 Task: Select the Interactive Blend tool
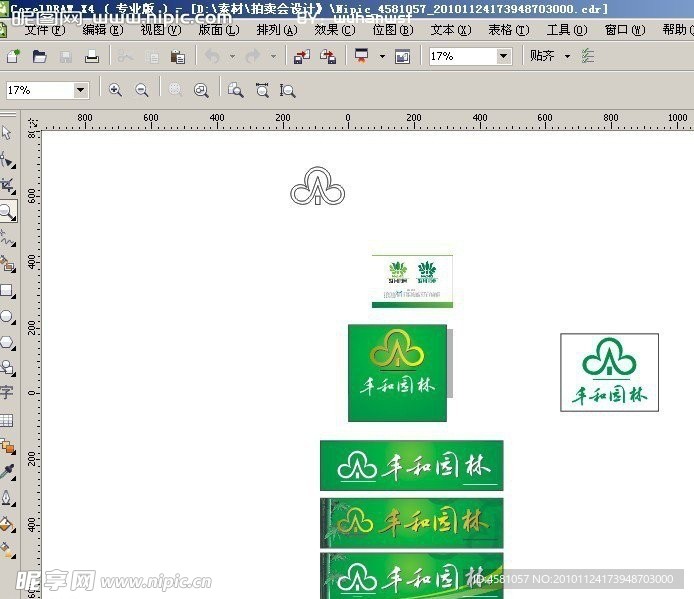(8, 446)
